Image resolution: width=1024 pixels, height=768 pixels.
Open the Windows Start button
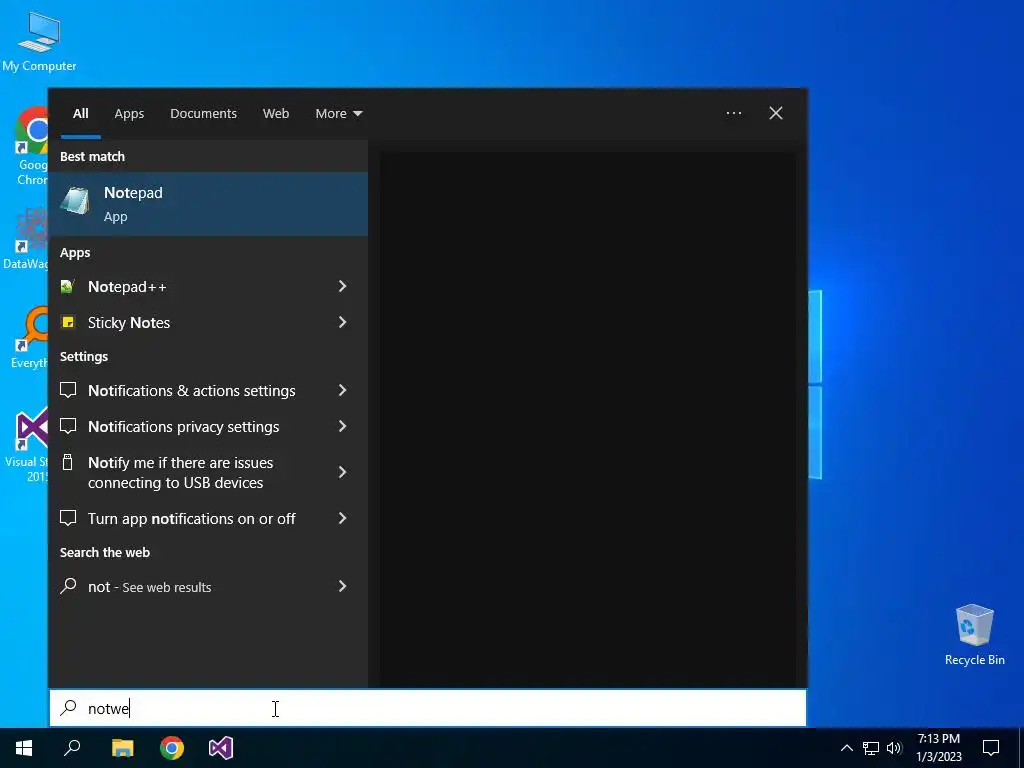click(24, 748)
